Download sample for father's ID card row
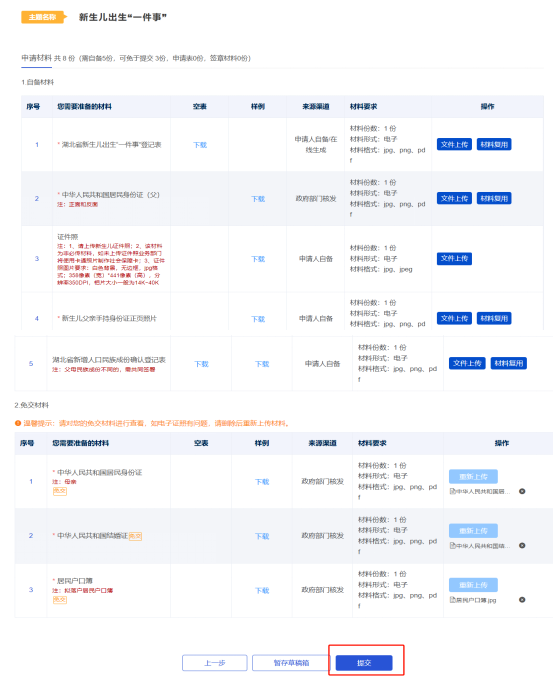The image size is (555, 680). 258,199
